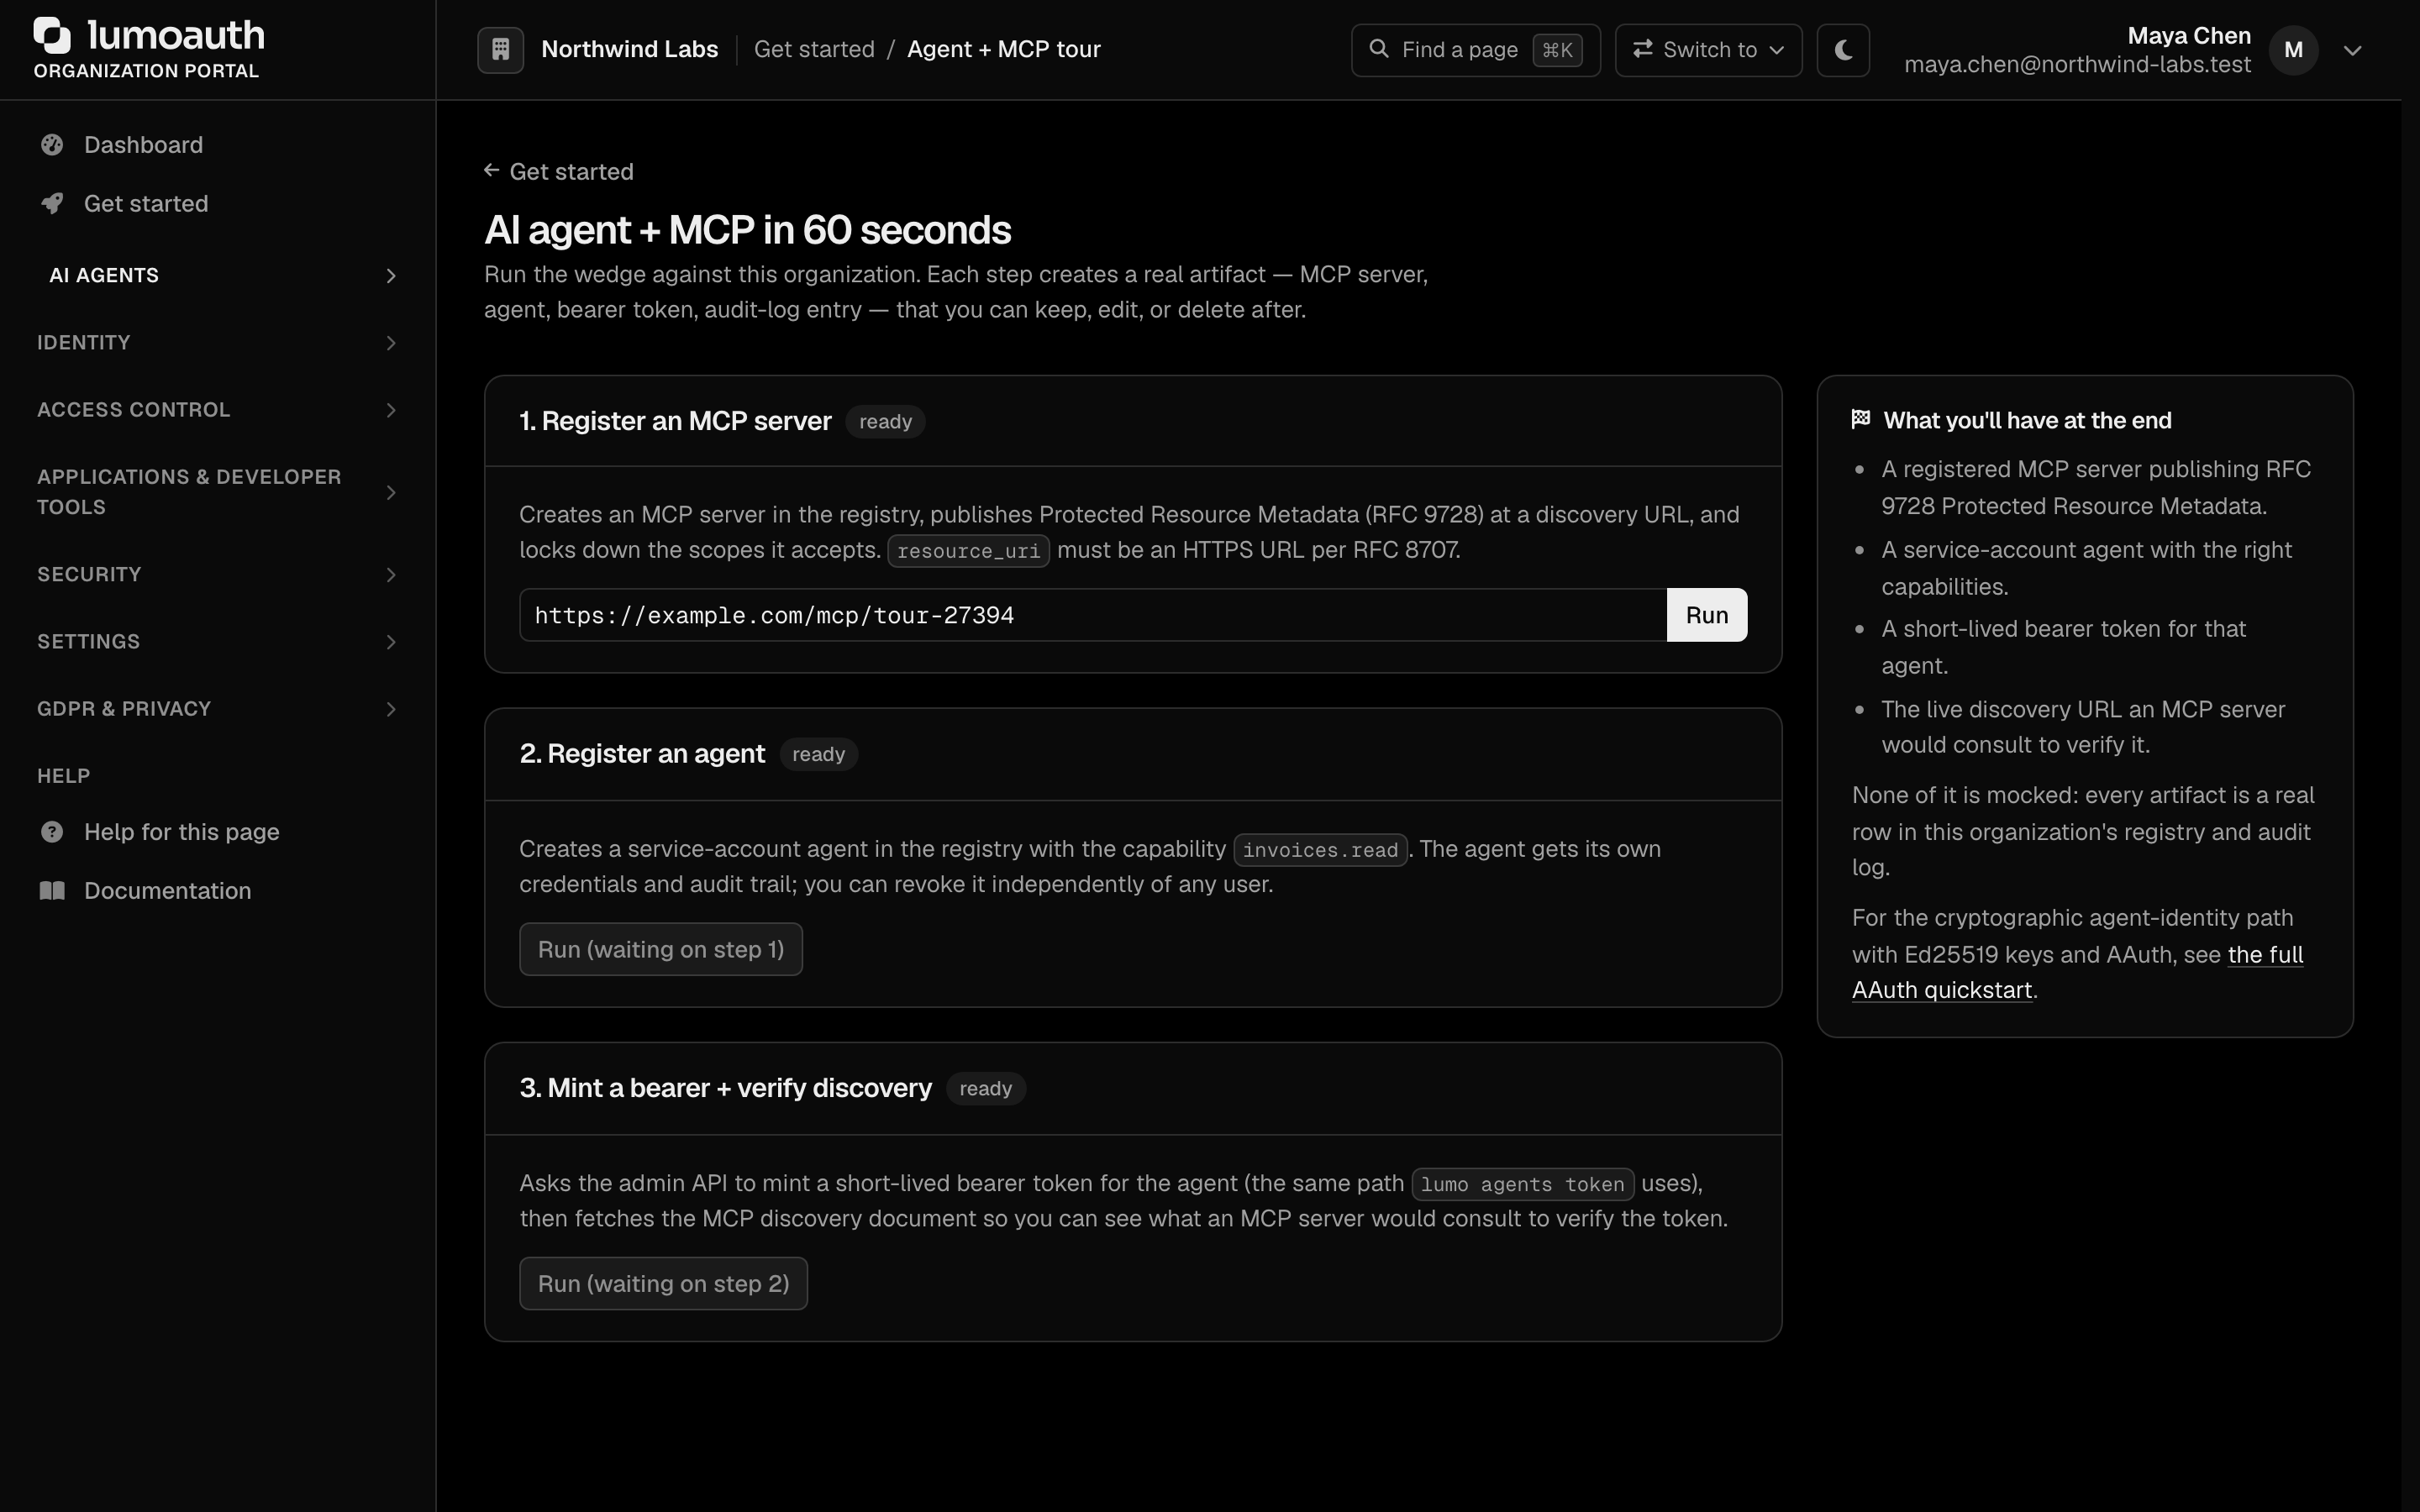The height and width of the screenshot is (1512, 2420).
Task: Click the search magnifier icon
Action: pos(1379,49)
